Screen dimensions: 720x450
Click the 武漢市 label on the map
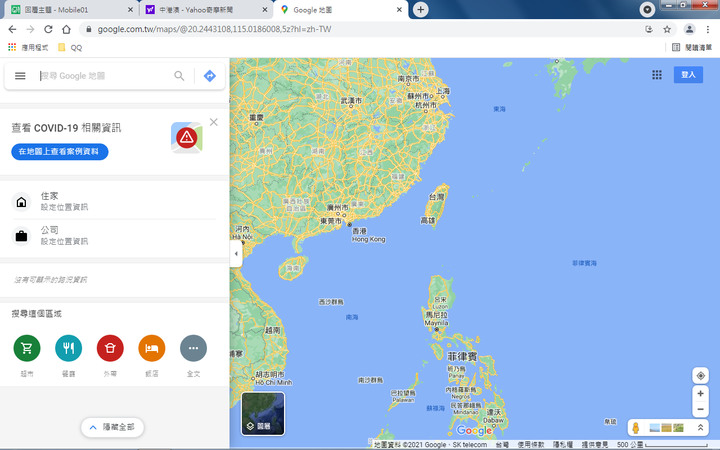point(351,101)
